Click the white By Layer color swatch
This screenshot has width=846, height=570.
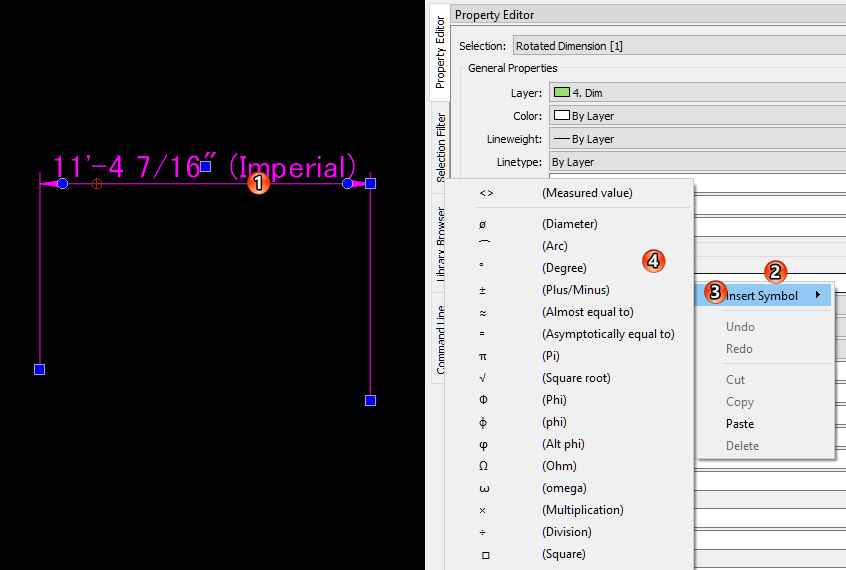tap(562, 115)
